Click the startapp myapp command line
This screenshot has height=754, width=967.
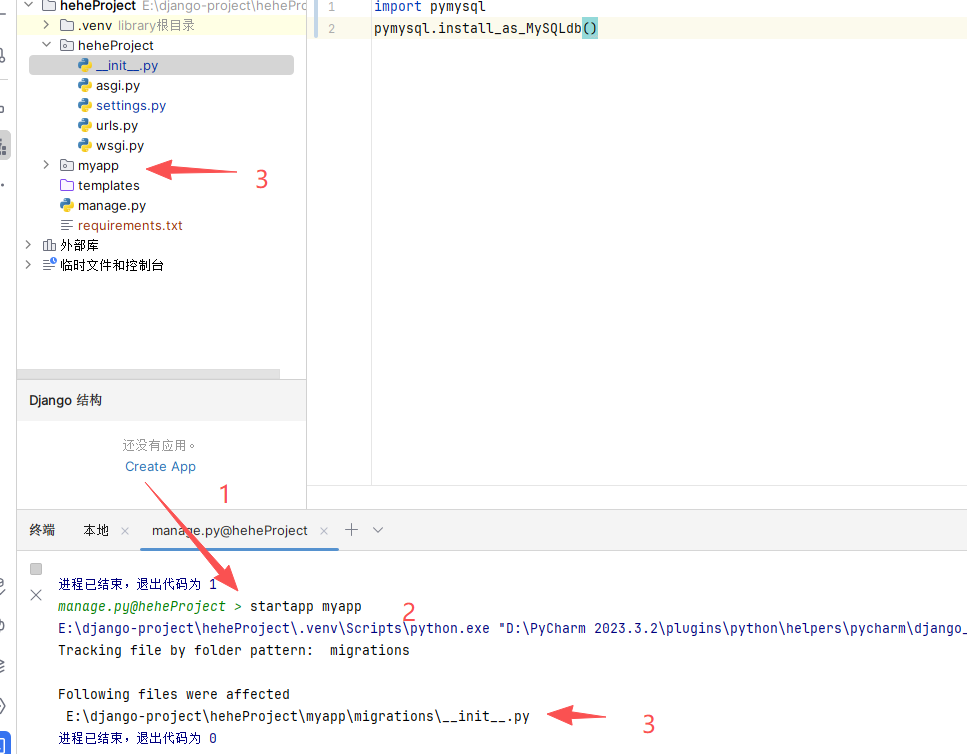(x=305, y=607)
